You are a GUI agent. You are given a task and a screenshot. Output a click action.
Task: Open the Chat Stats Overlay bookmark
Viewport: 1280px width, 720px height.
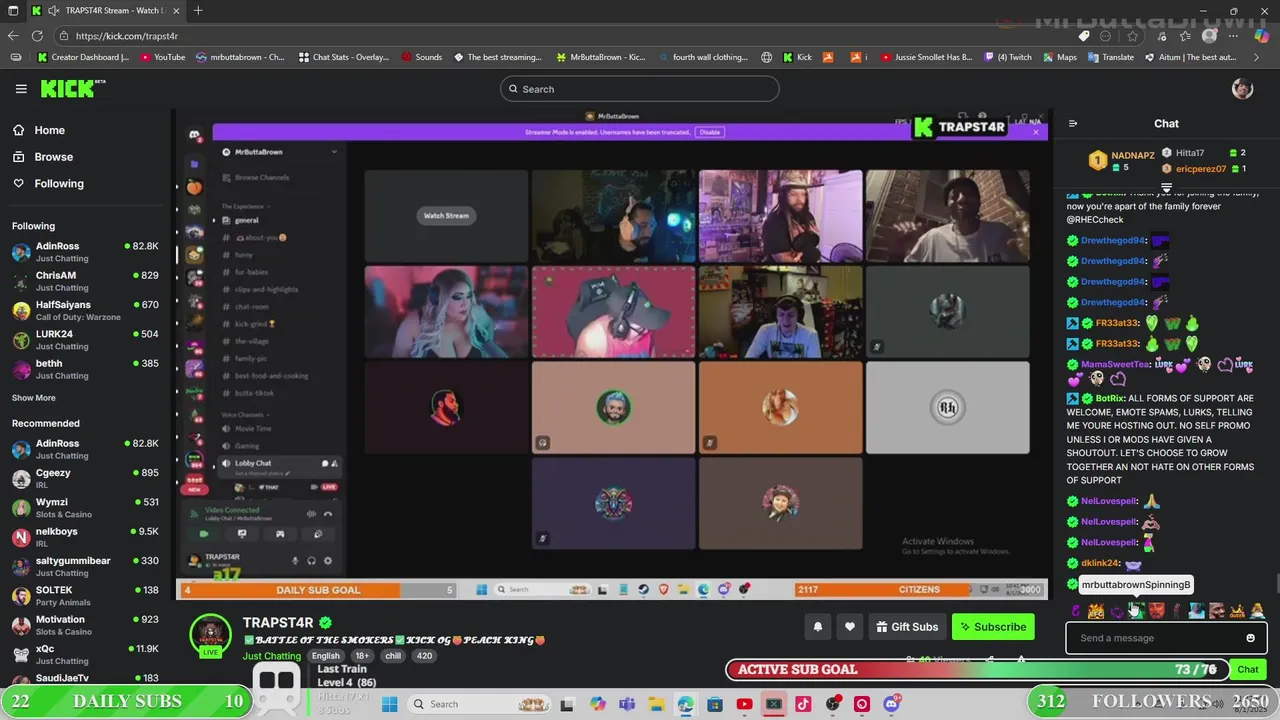(x=344, y=57)
